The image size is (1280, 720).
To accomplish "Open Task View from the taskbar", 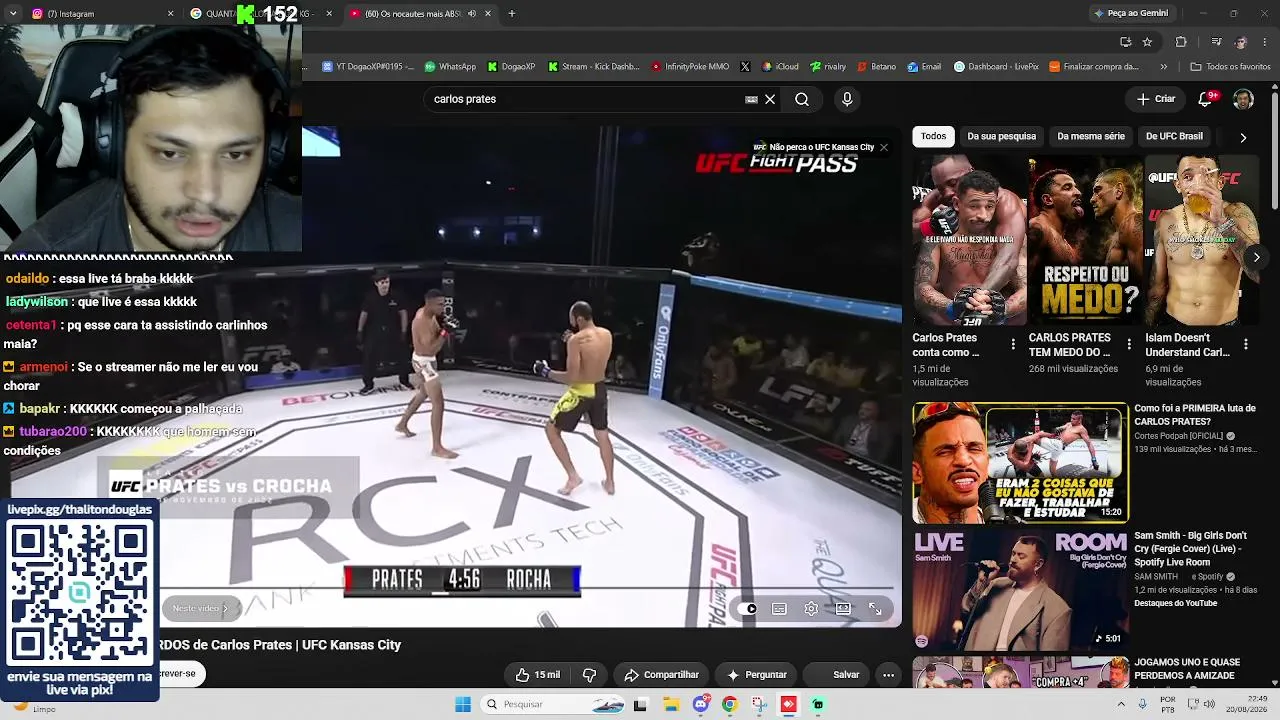I will coord(640,704).
